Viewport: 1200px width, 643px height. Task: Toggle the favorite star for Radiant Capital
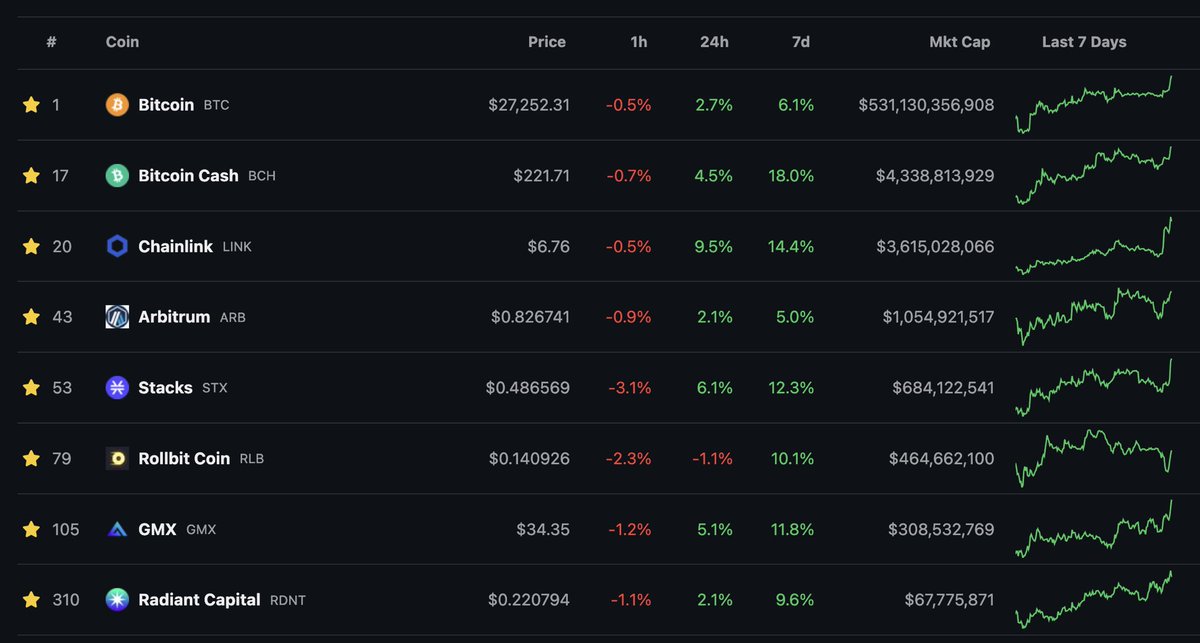tap(31, 600)
